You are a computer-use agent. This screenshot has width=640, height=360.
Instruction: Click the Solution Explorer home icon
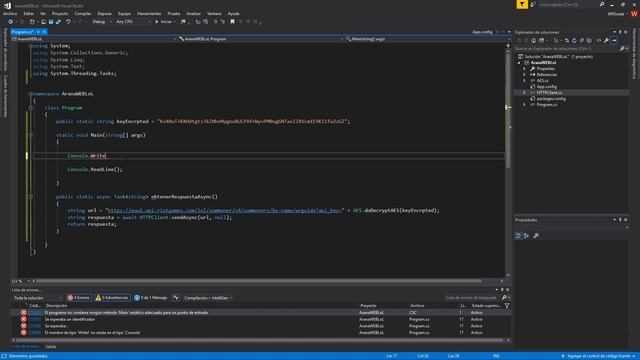[533, 40]
